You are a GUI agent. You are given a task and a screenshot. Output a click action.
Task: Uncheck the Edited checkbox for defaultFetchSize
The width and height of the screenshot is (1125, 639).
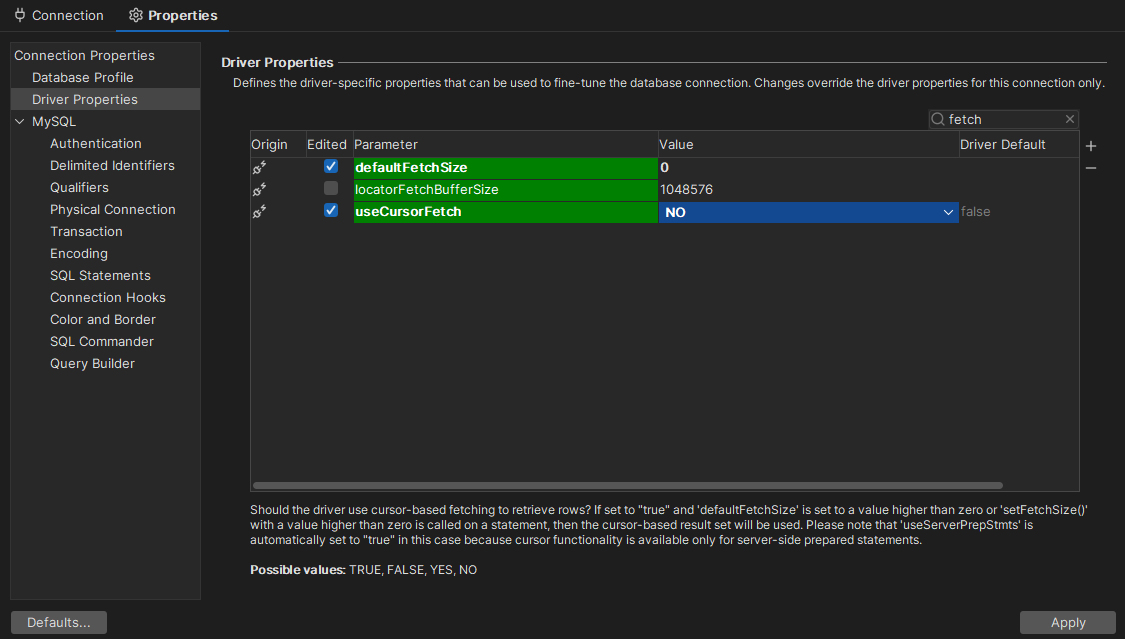point(330,166)
